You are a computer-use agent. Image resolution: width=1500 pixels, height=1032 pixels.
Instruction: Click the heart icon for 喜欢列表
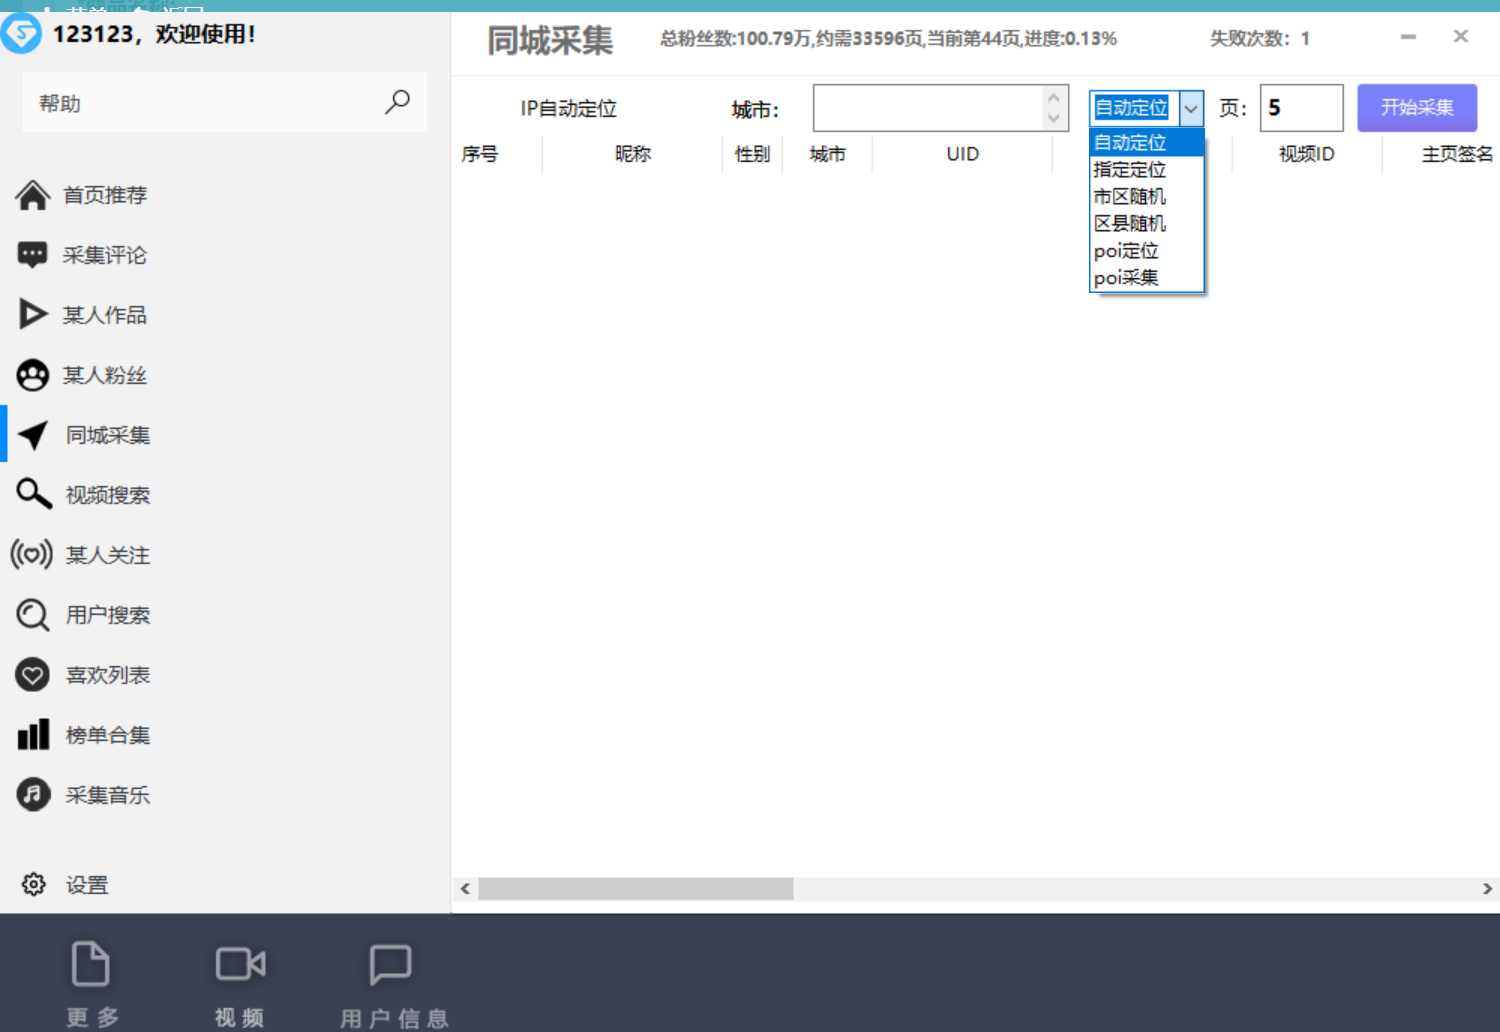[x=32, y=675]
